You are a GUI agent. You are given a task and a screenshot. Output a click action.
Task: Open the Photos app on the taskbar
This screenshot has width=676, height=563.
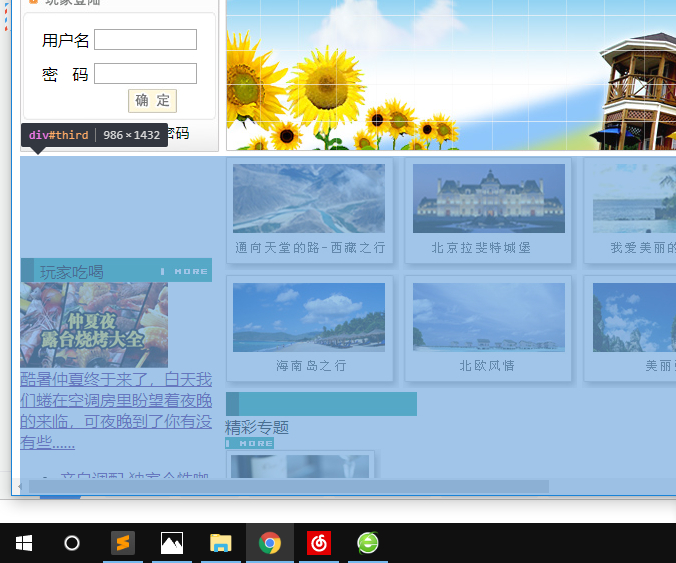(172, 543)
